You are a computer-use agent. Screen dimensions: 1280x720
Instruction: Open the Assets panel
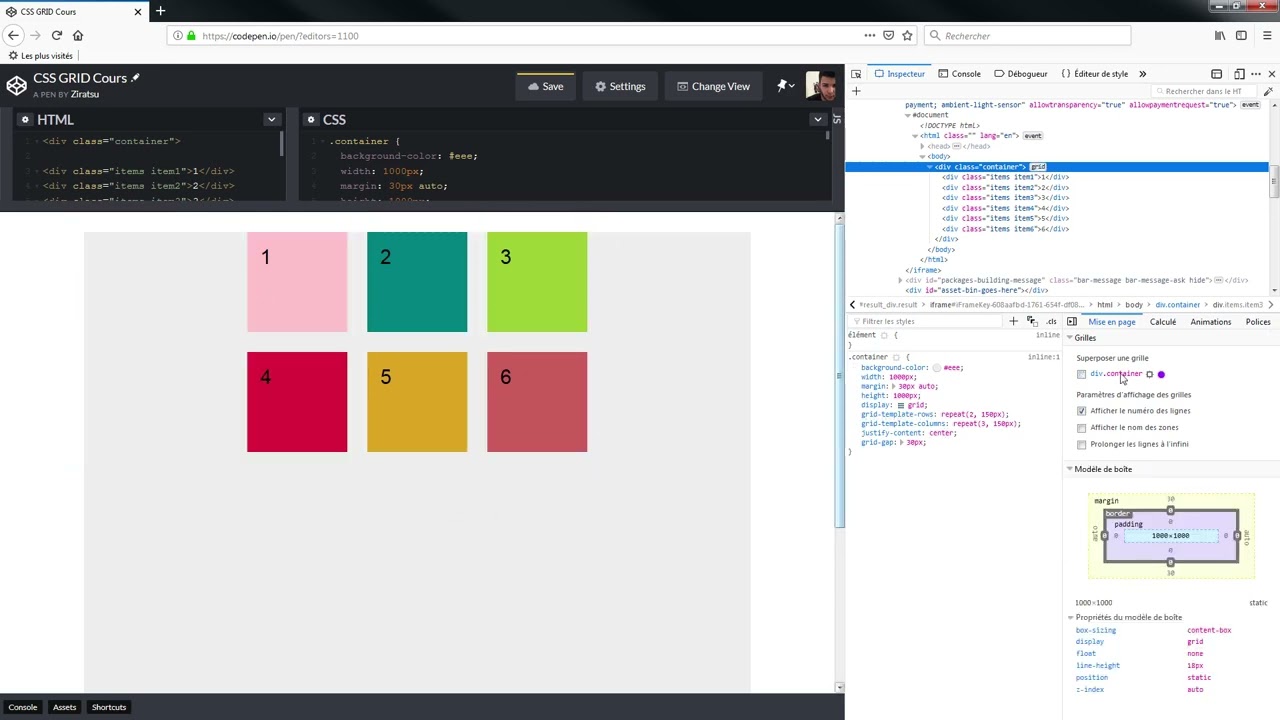point(64,707)
